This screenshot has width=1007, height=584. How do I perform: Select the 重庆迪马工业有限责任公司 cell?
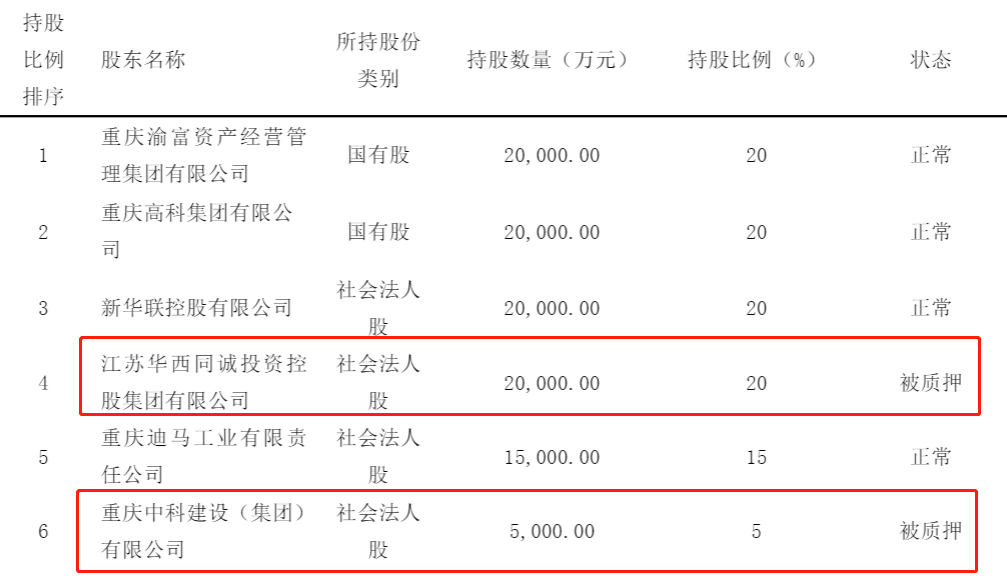[204, 456]
